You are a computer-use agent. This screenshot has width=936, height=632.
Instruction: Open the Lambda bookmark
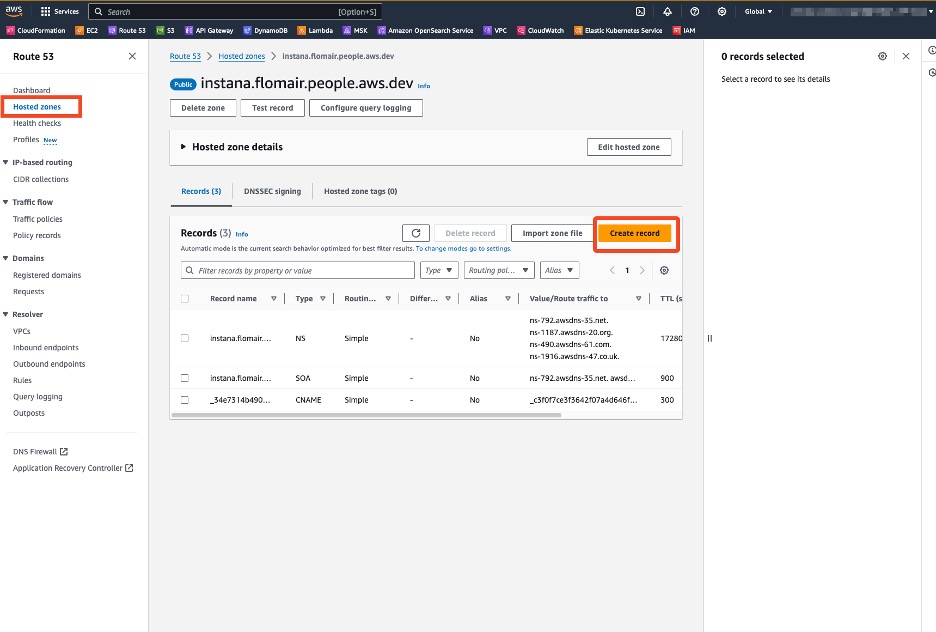click(x=315, y=30)
